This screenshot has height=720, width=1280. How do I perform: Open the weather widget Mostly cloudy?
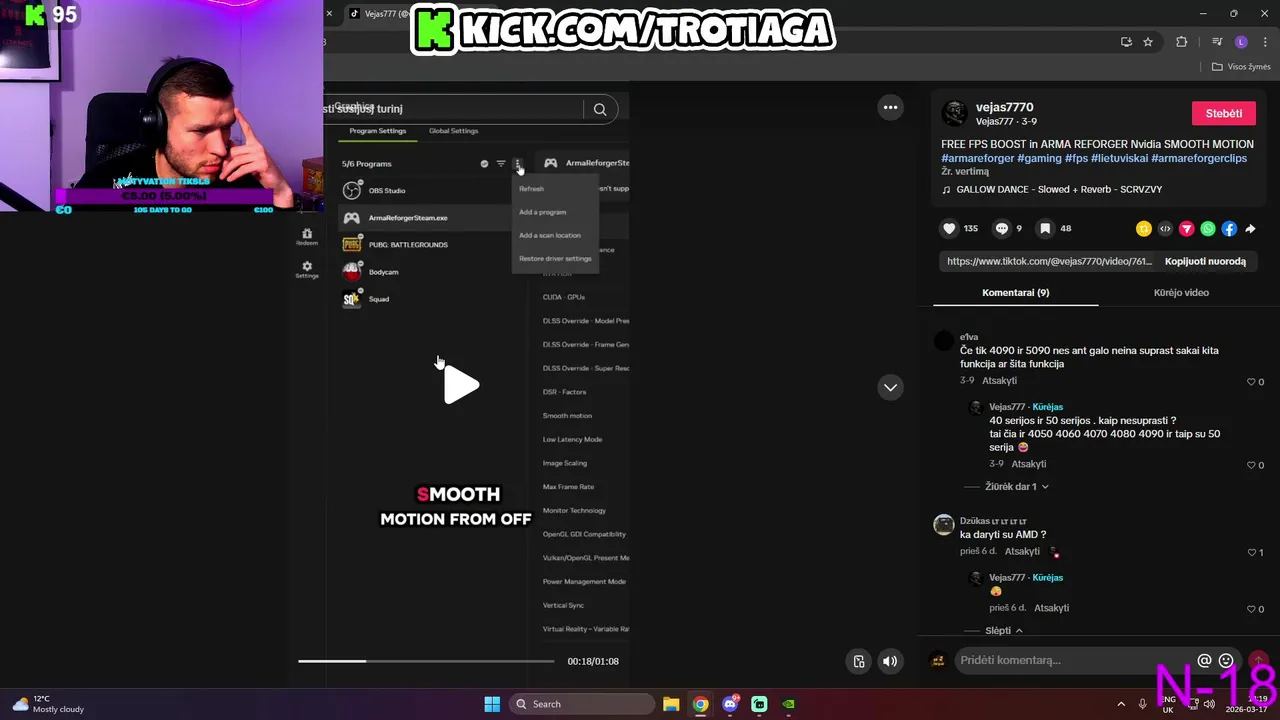tap(48, 704)
